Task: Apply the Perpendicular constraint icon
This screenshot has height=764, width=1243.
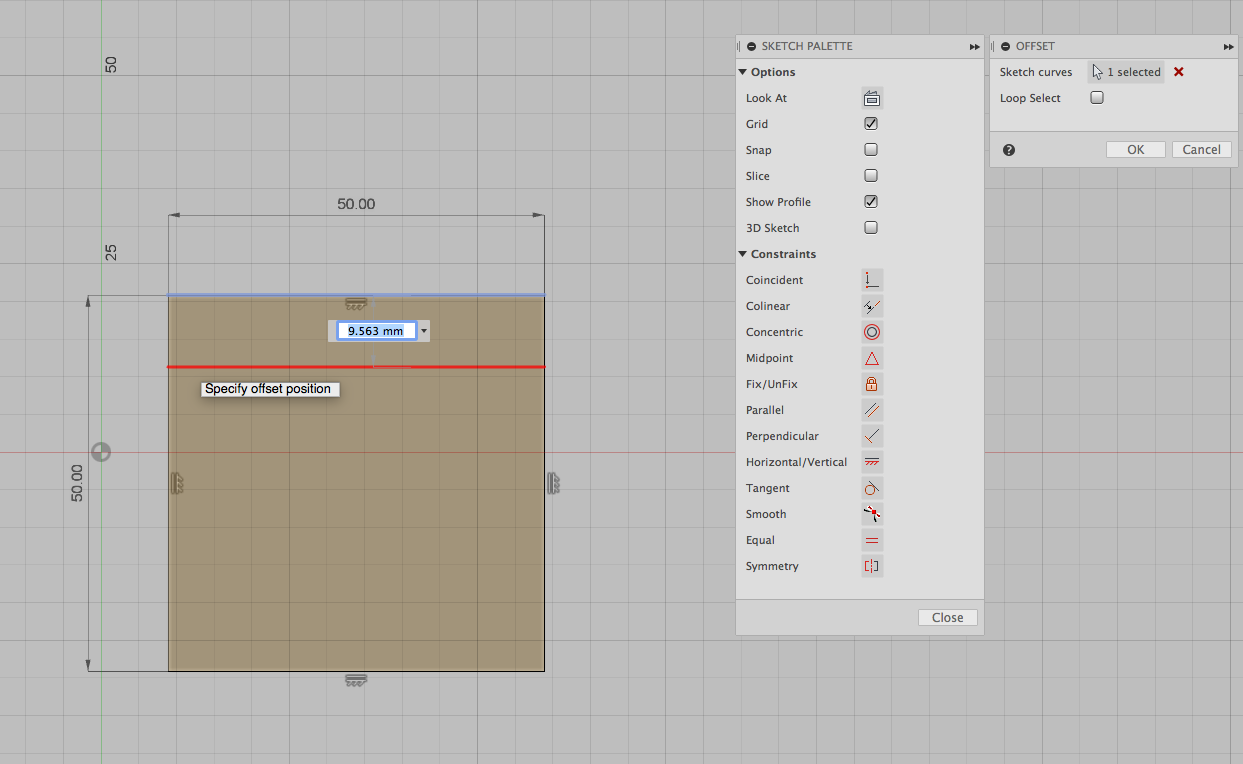Action: click(x=871, y=436)
